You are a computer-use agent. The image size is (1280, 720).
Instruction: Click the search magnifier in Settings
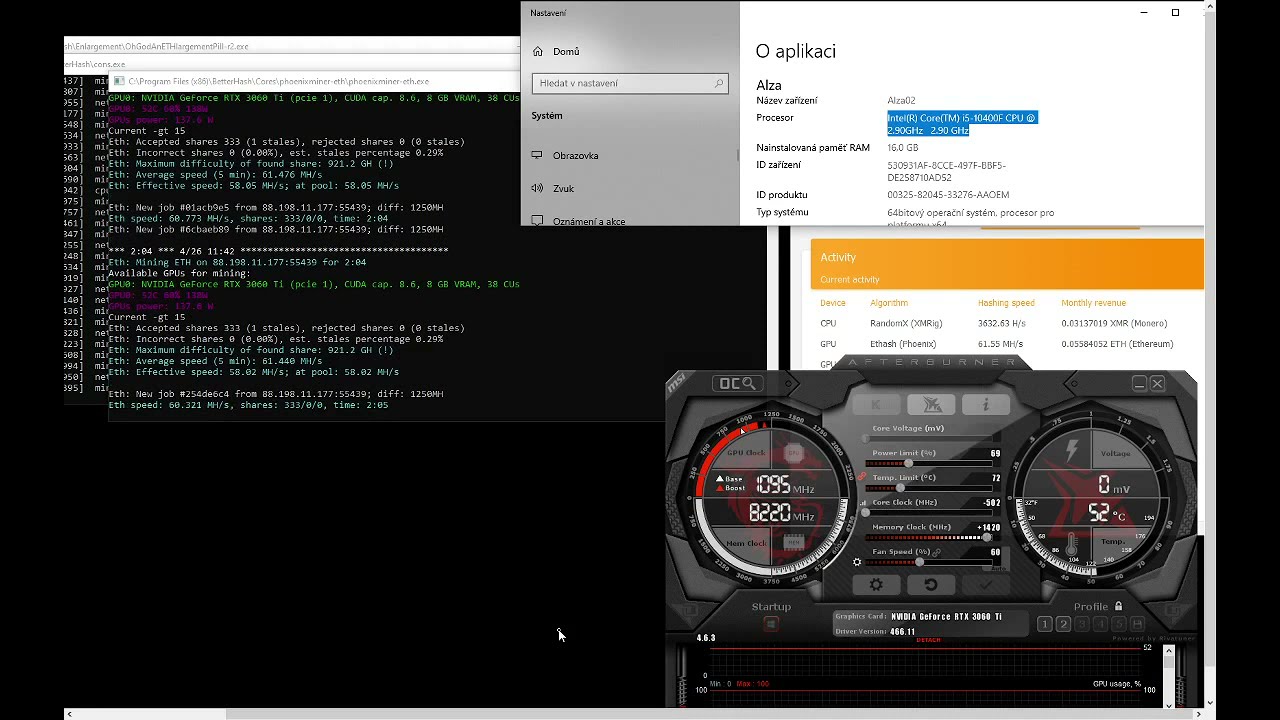[x=718, y=83]
